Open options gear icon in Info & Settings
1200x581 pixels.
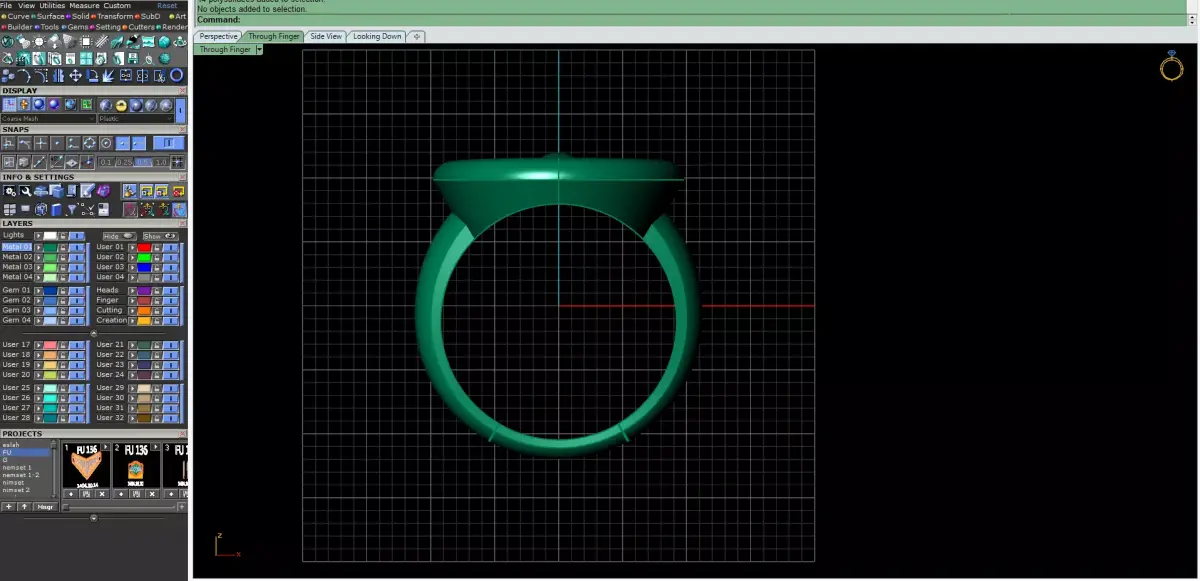(x=10, y=191)
